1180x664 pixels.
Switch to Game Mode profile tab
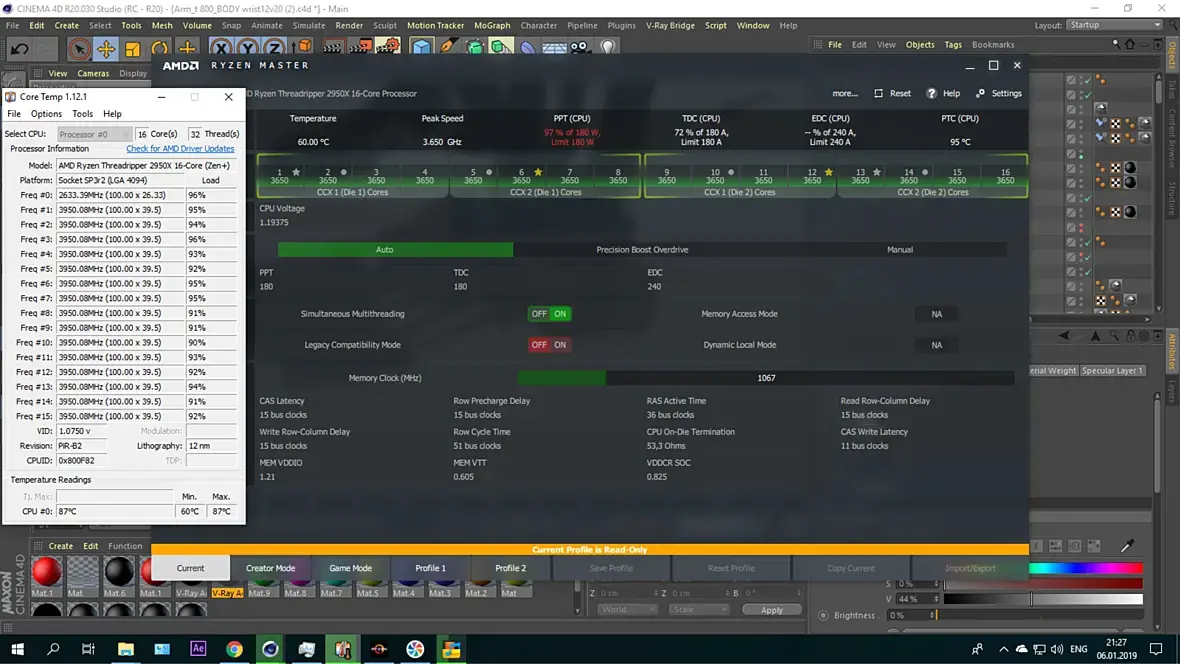click(350, 568)
